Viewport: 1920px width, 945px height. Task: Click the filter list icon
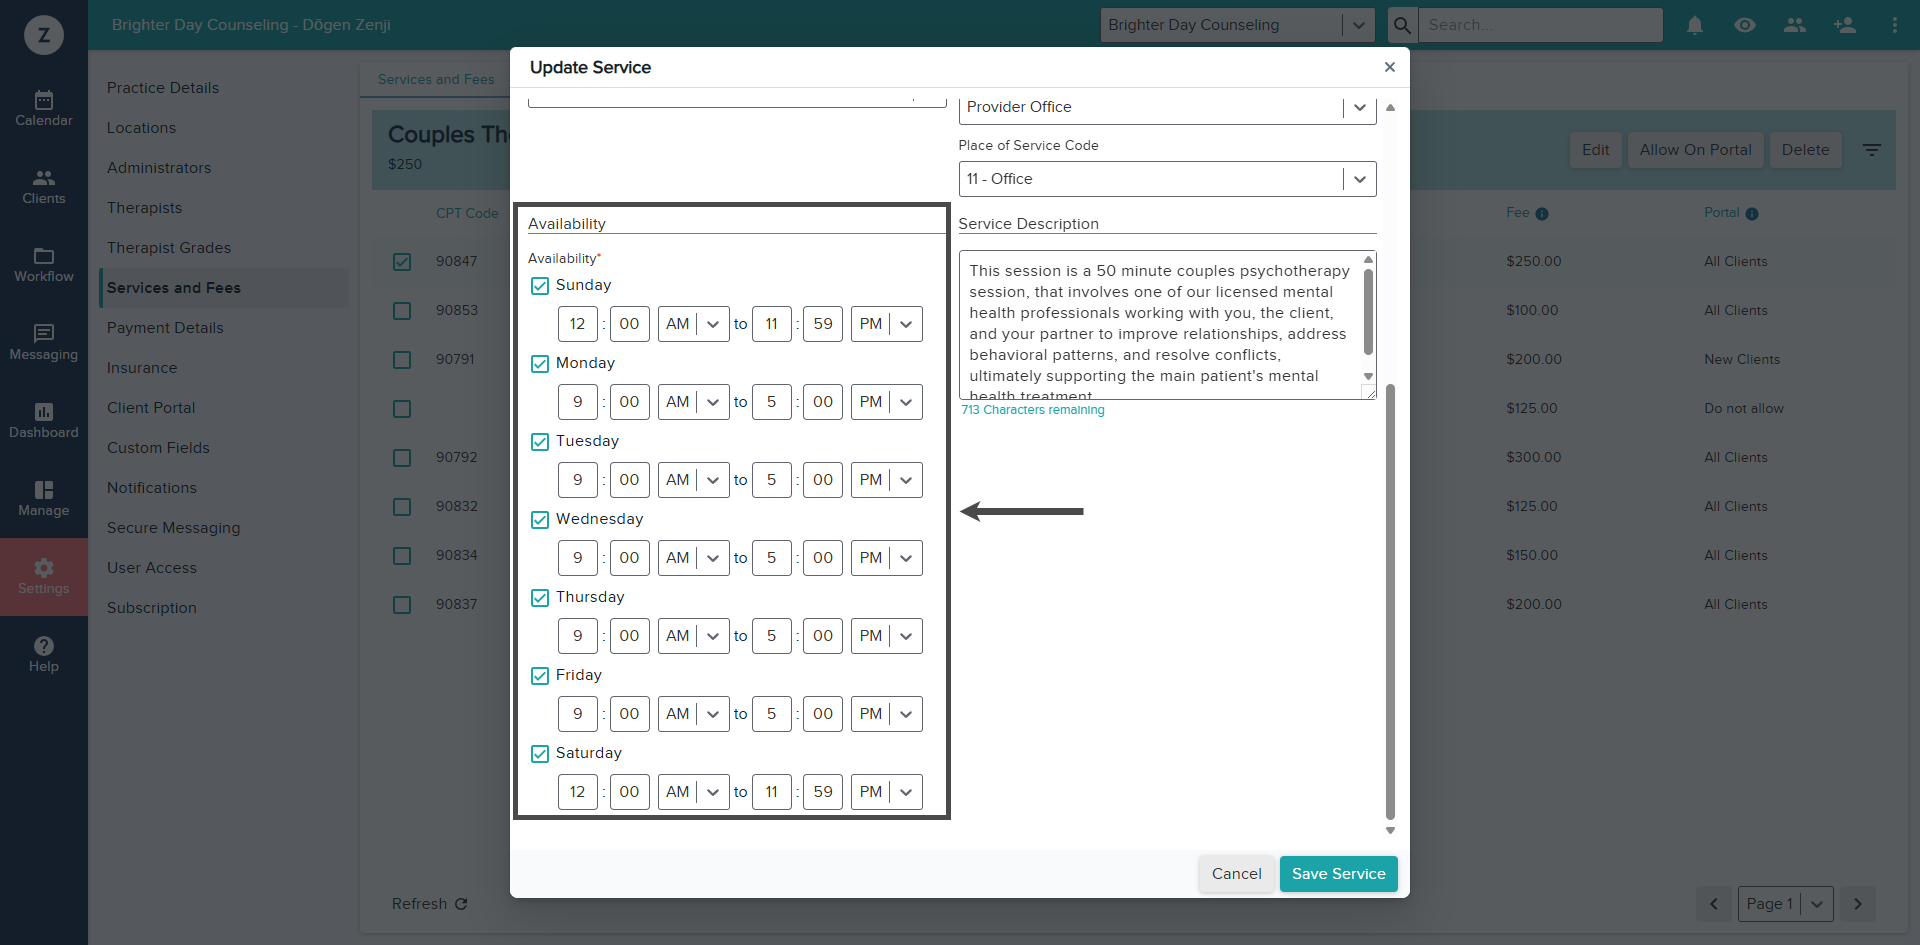click(1872, 150)
